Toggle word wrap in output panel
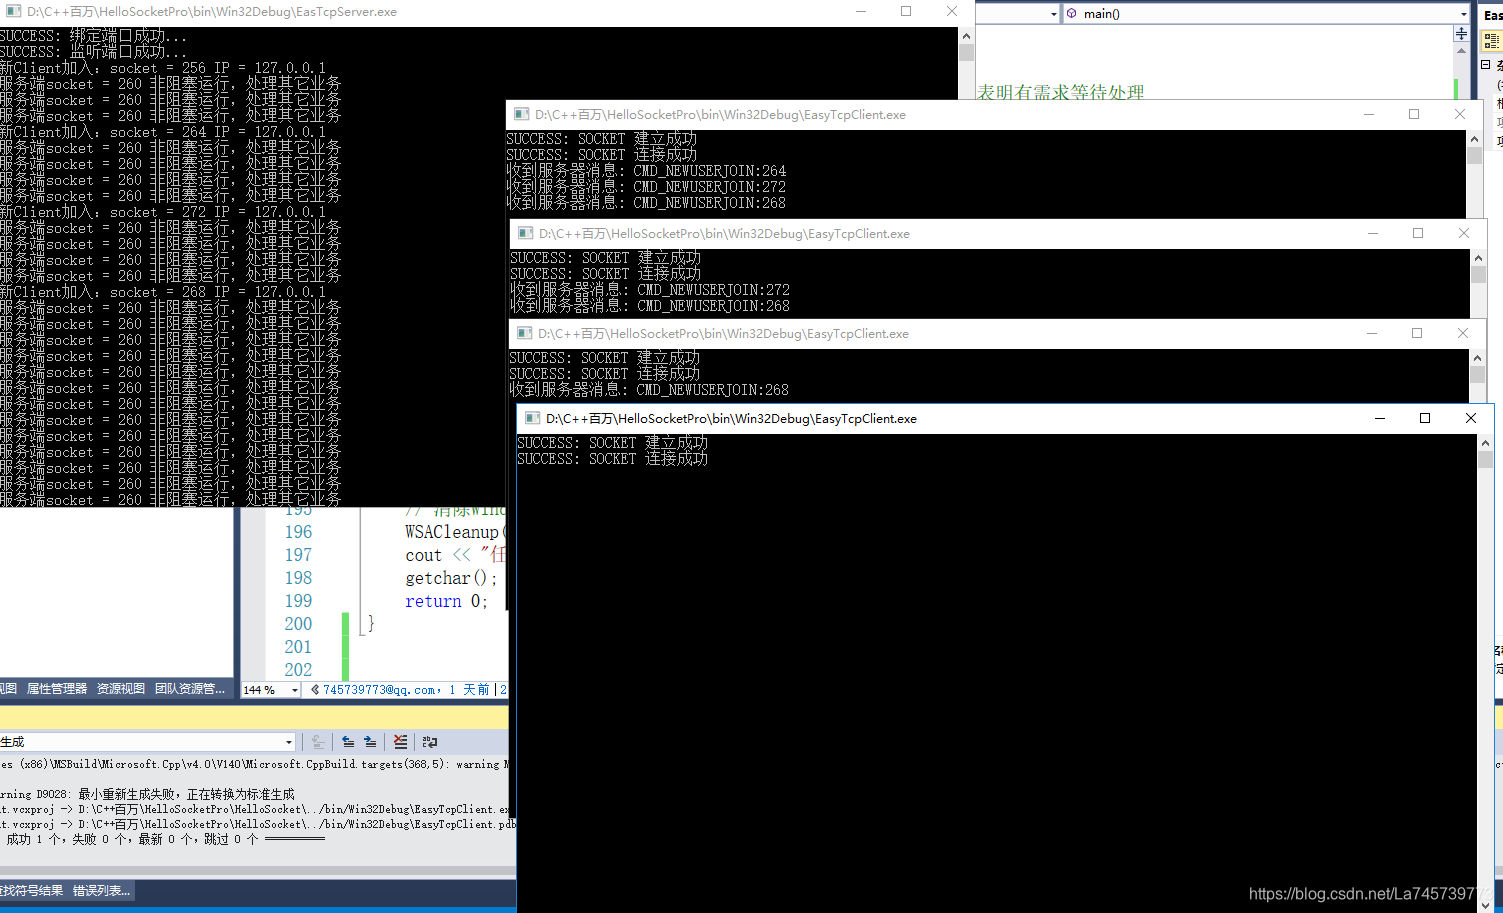This screenshot has height=913, width=1503. pyautogui.click(x=430, y=742)
